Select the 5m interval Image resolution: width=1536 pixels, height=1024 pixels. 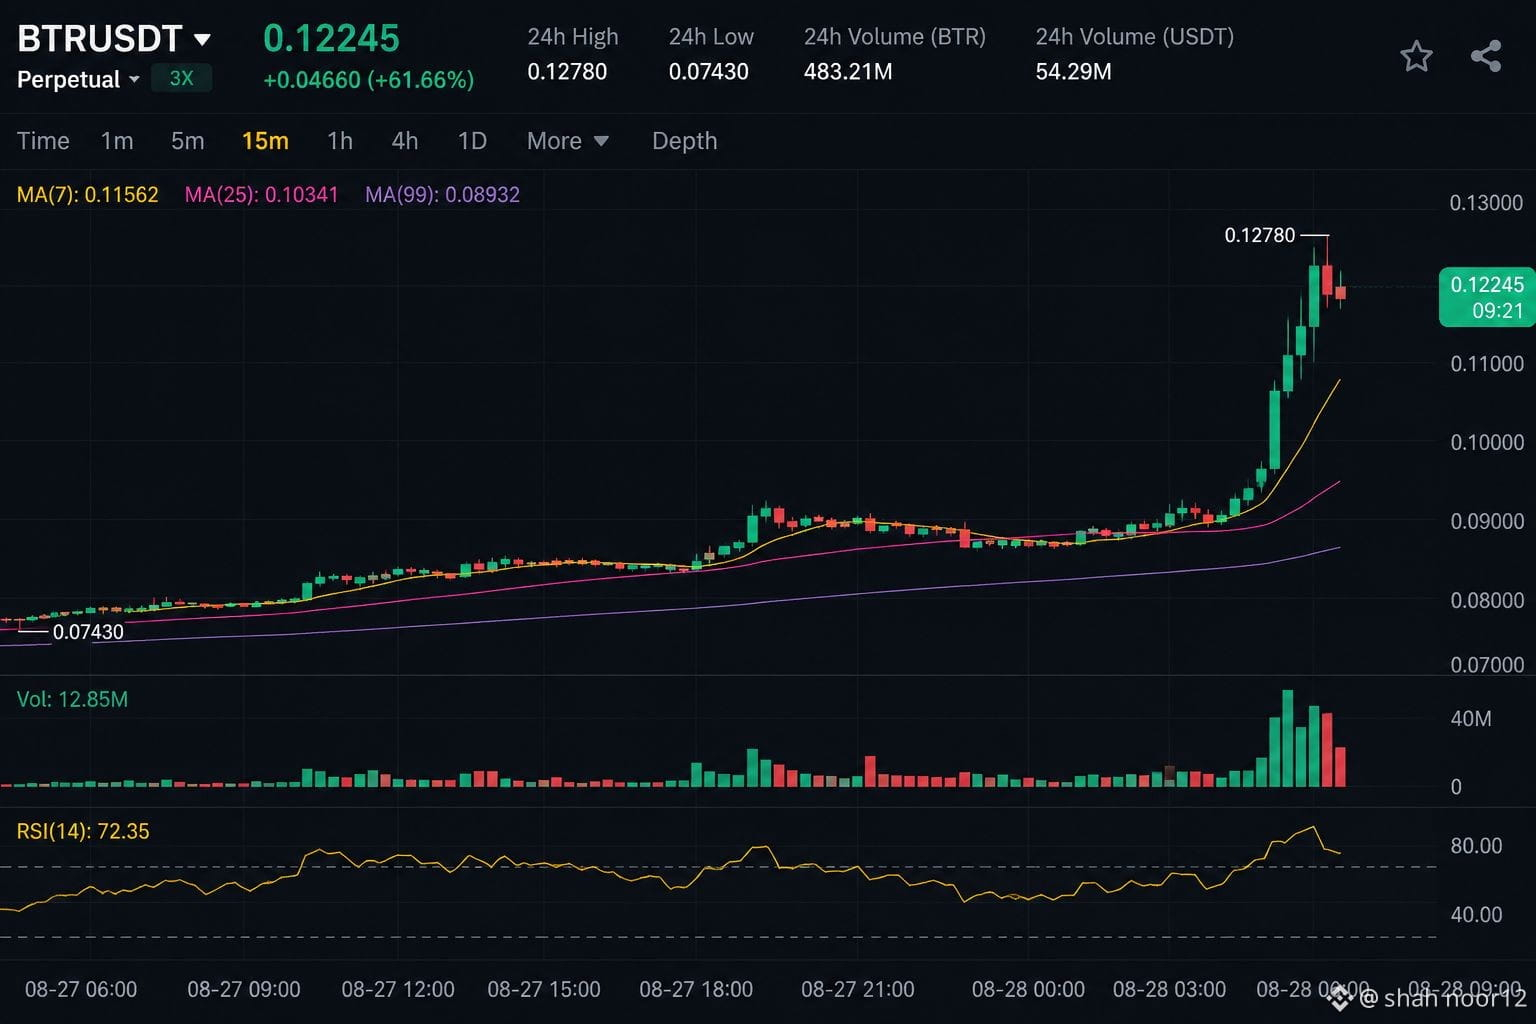(x=187, y=141)
